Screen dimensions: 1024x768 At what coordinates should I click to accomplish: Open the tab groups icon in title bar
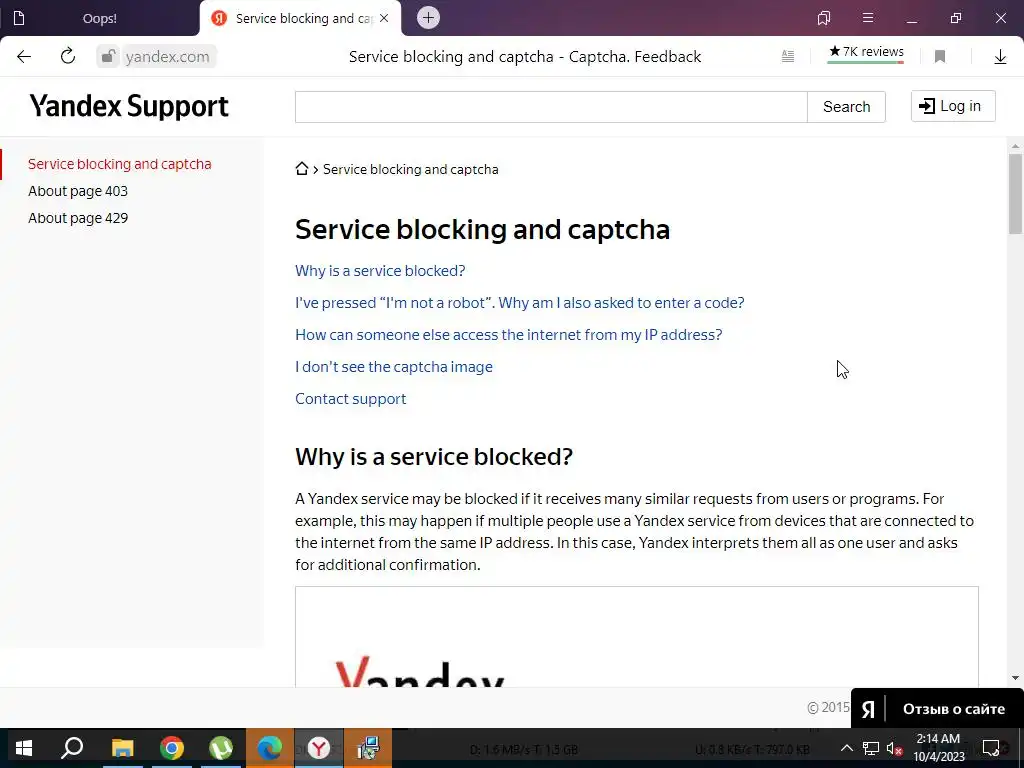[x=824, y=18]
